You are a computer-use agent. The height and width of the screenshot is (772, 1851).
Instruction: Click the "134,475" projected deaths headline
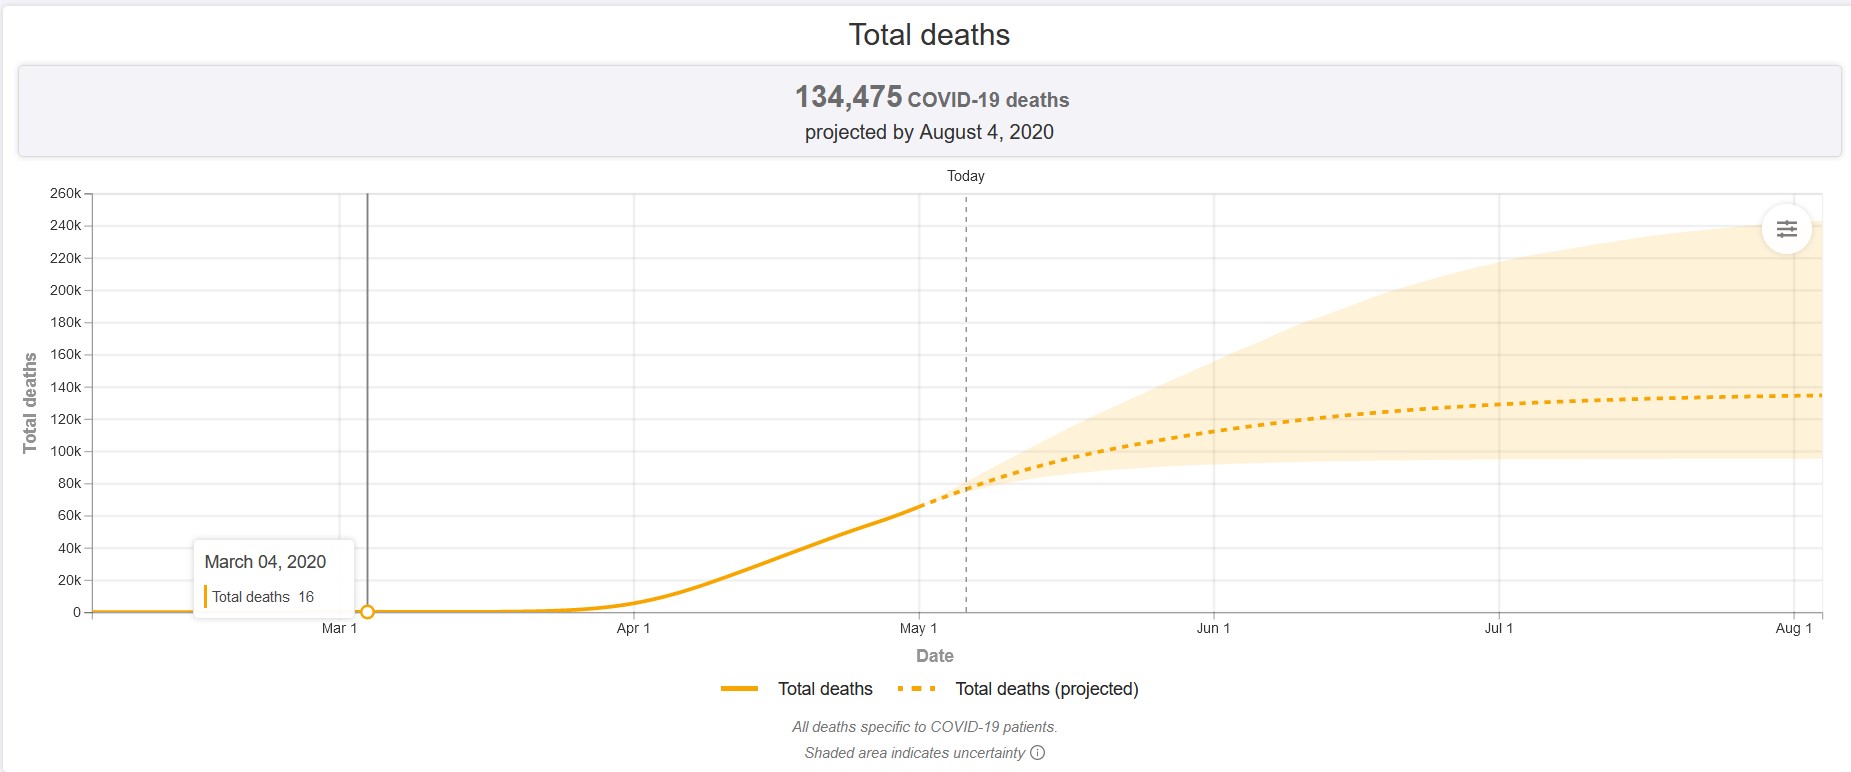(x=848, y=97)
